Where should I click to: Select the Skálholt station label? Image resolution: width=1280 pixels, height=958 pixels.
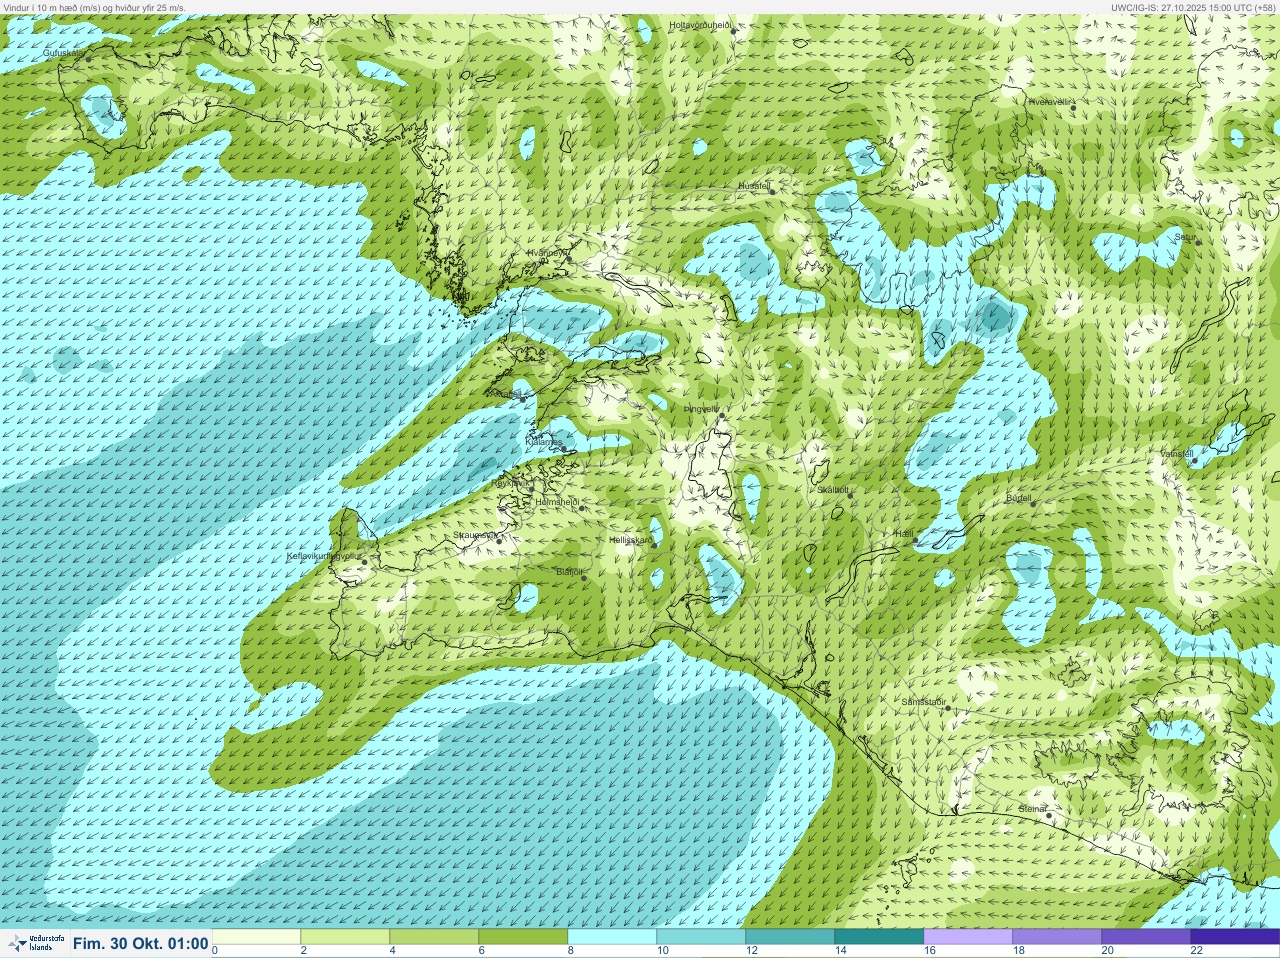(833, 490)
